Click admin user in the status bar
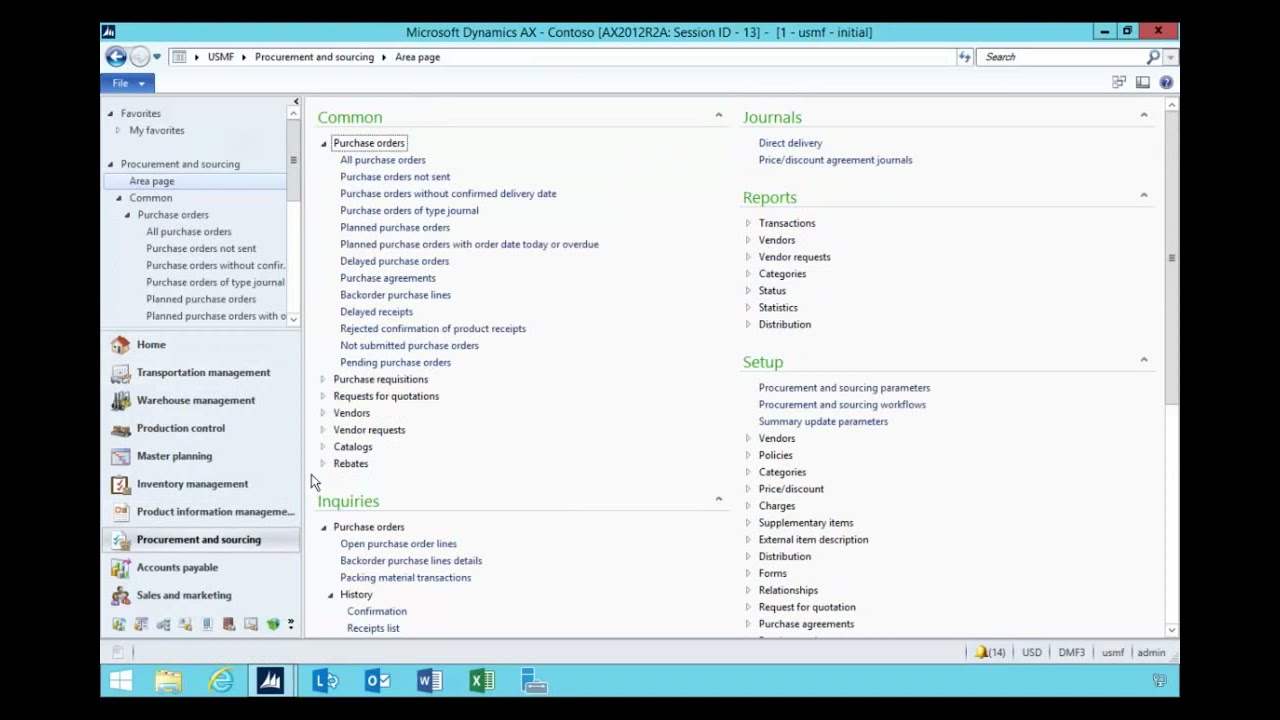Screen dimensions: 1280x720 pyautogui.click(x=1151, y=653)
